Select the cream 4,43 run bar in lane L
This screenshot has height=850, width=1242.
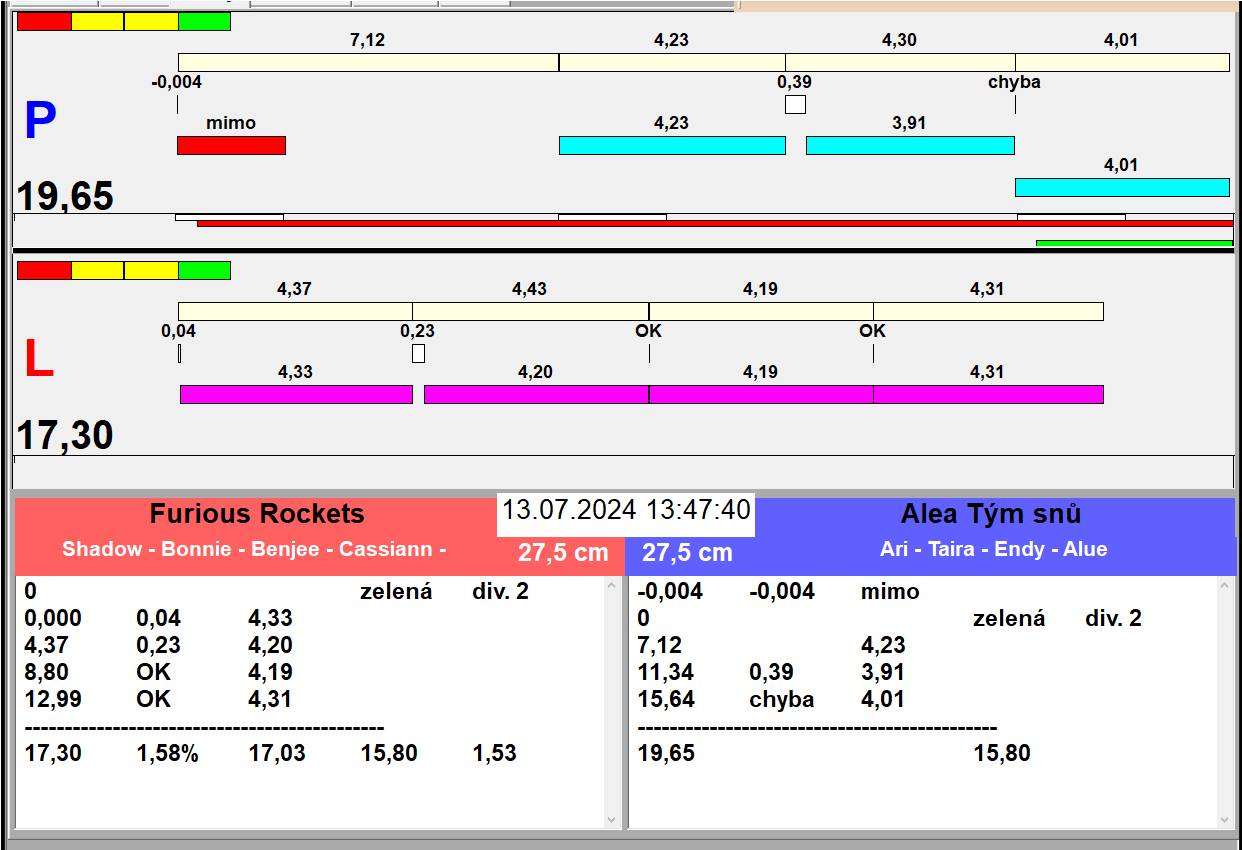coord(530,311)
